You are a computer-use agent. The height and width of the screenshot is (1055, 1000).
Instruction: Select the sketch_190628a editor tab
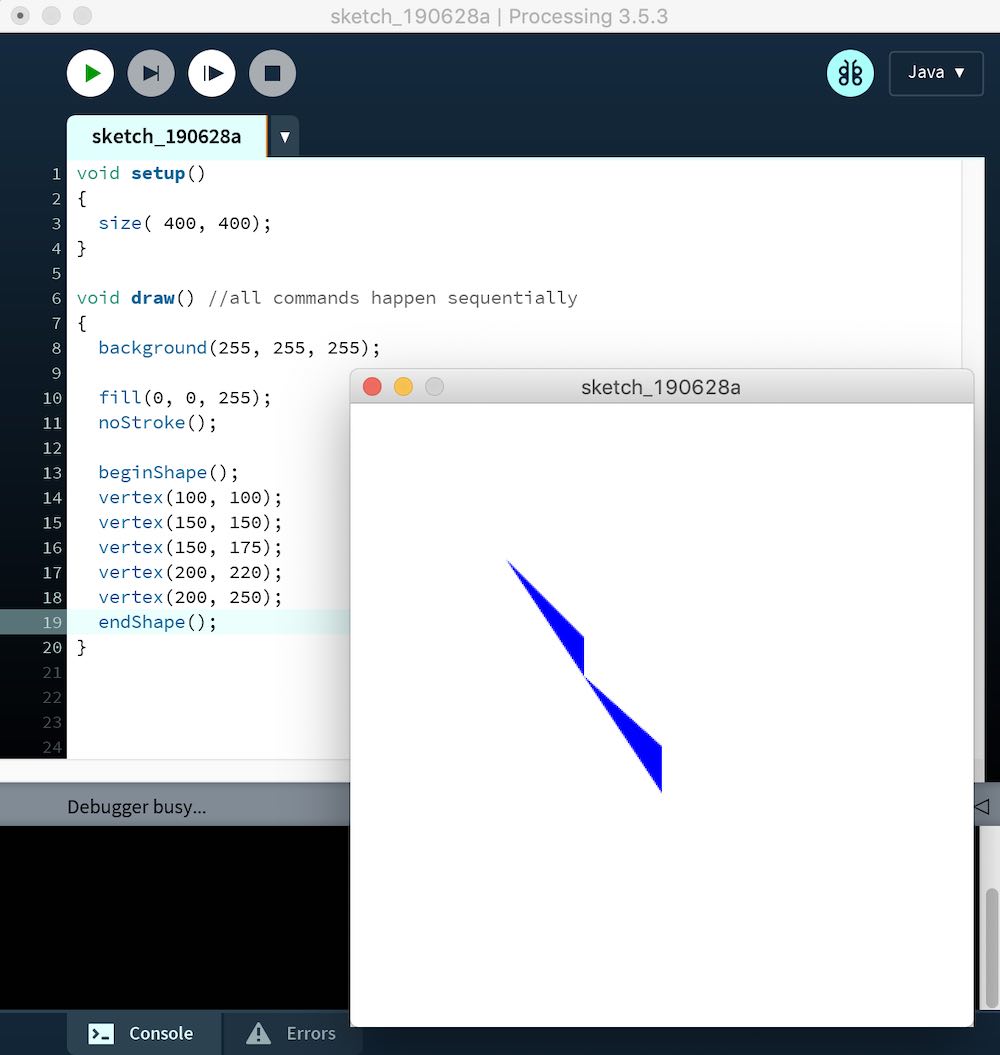pos(166,137)
